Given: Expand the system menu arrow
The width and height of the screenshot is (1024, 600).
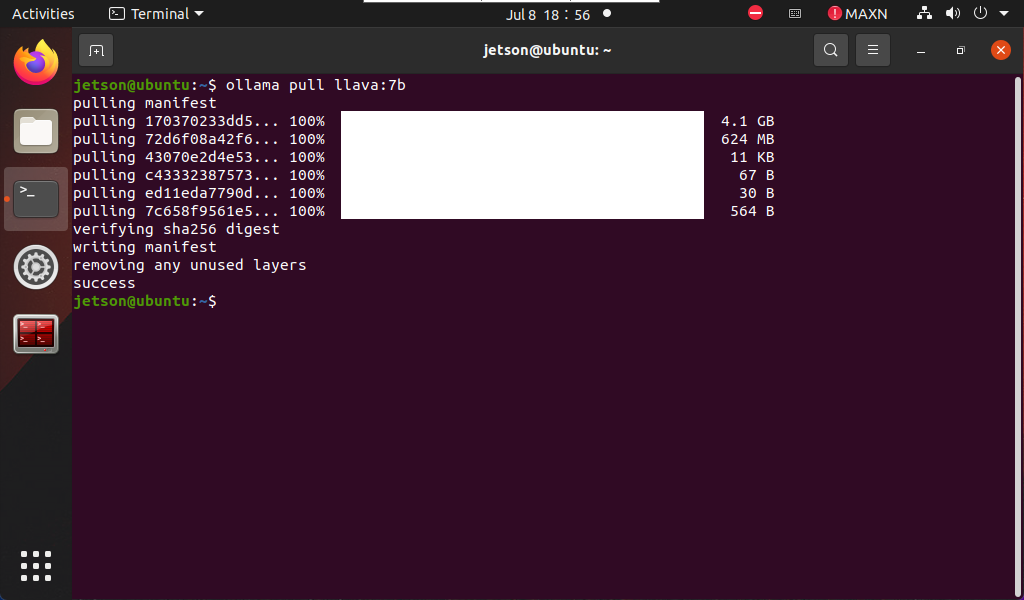Looking at the screenshot, I should tap(1004, 14).
